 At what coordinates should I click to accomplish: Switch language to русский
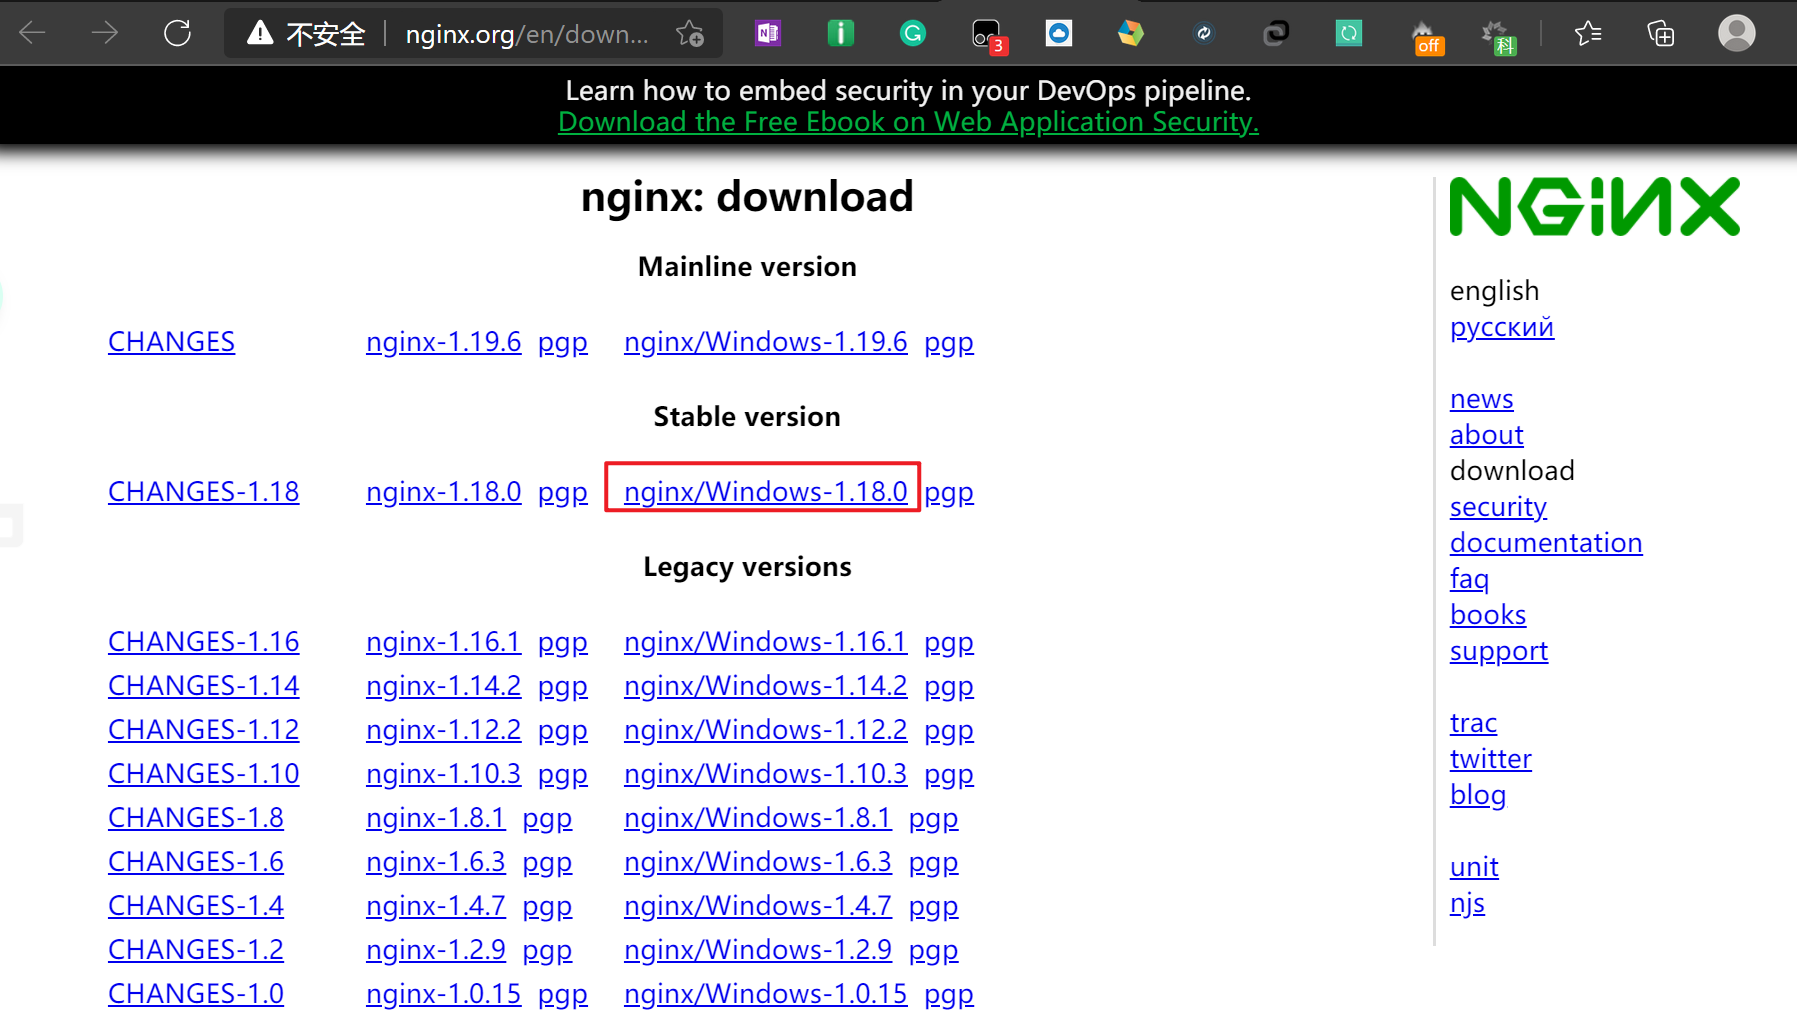1501,328
